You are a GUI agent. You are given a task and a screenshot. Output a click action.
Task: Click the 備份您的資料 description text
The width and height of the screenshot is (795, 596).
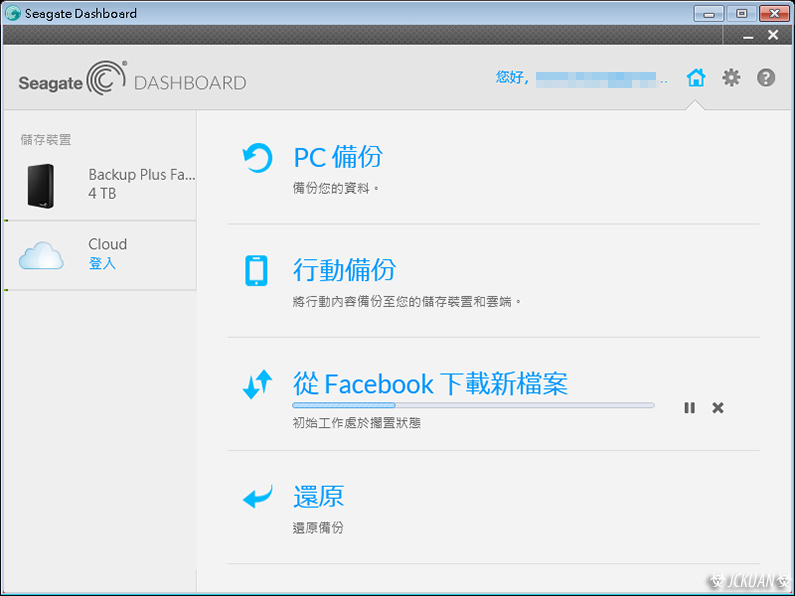[x=336, y=188]
